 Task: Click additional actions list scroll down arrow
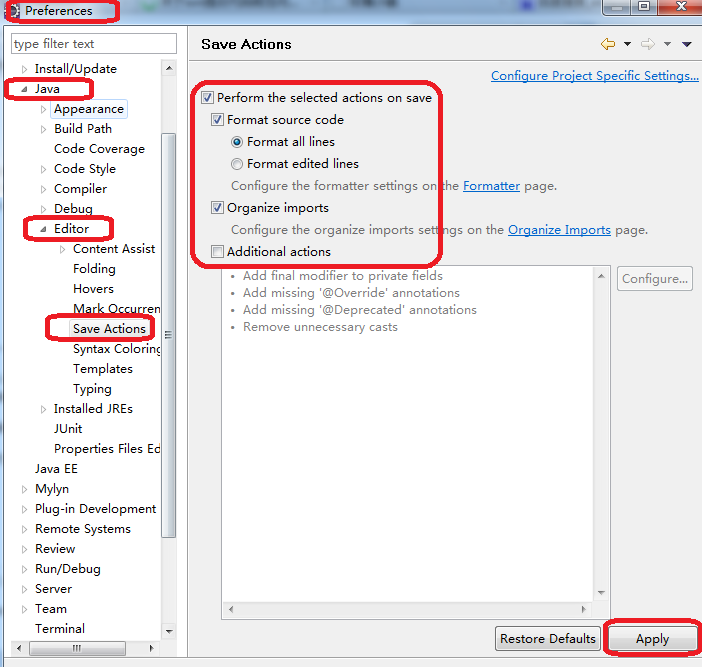coord(601,593)
